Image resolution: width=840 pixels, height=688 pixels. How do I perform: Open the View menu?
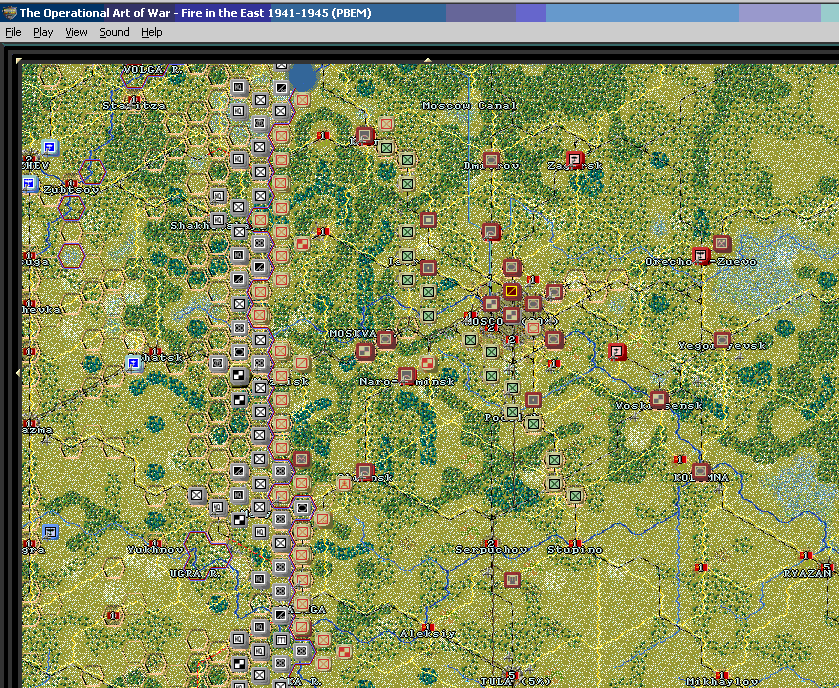tap(76, 32)
